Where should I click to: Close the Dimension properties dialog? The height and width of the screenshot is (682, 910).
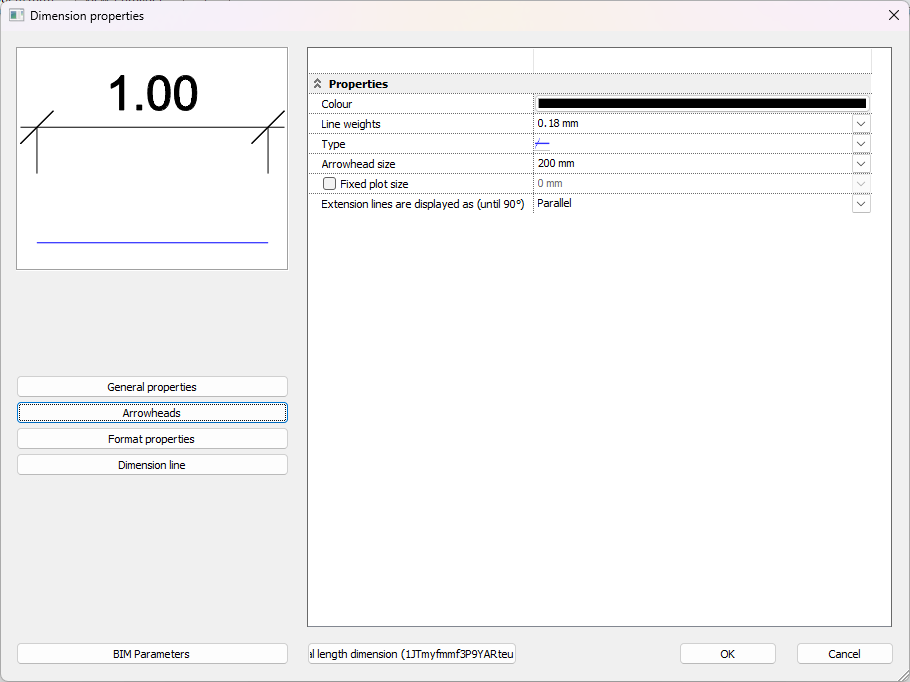coord(893,15)
